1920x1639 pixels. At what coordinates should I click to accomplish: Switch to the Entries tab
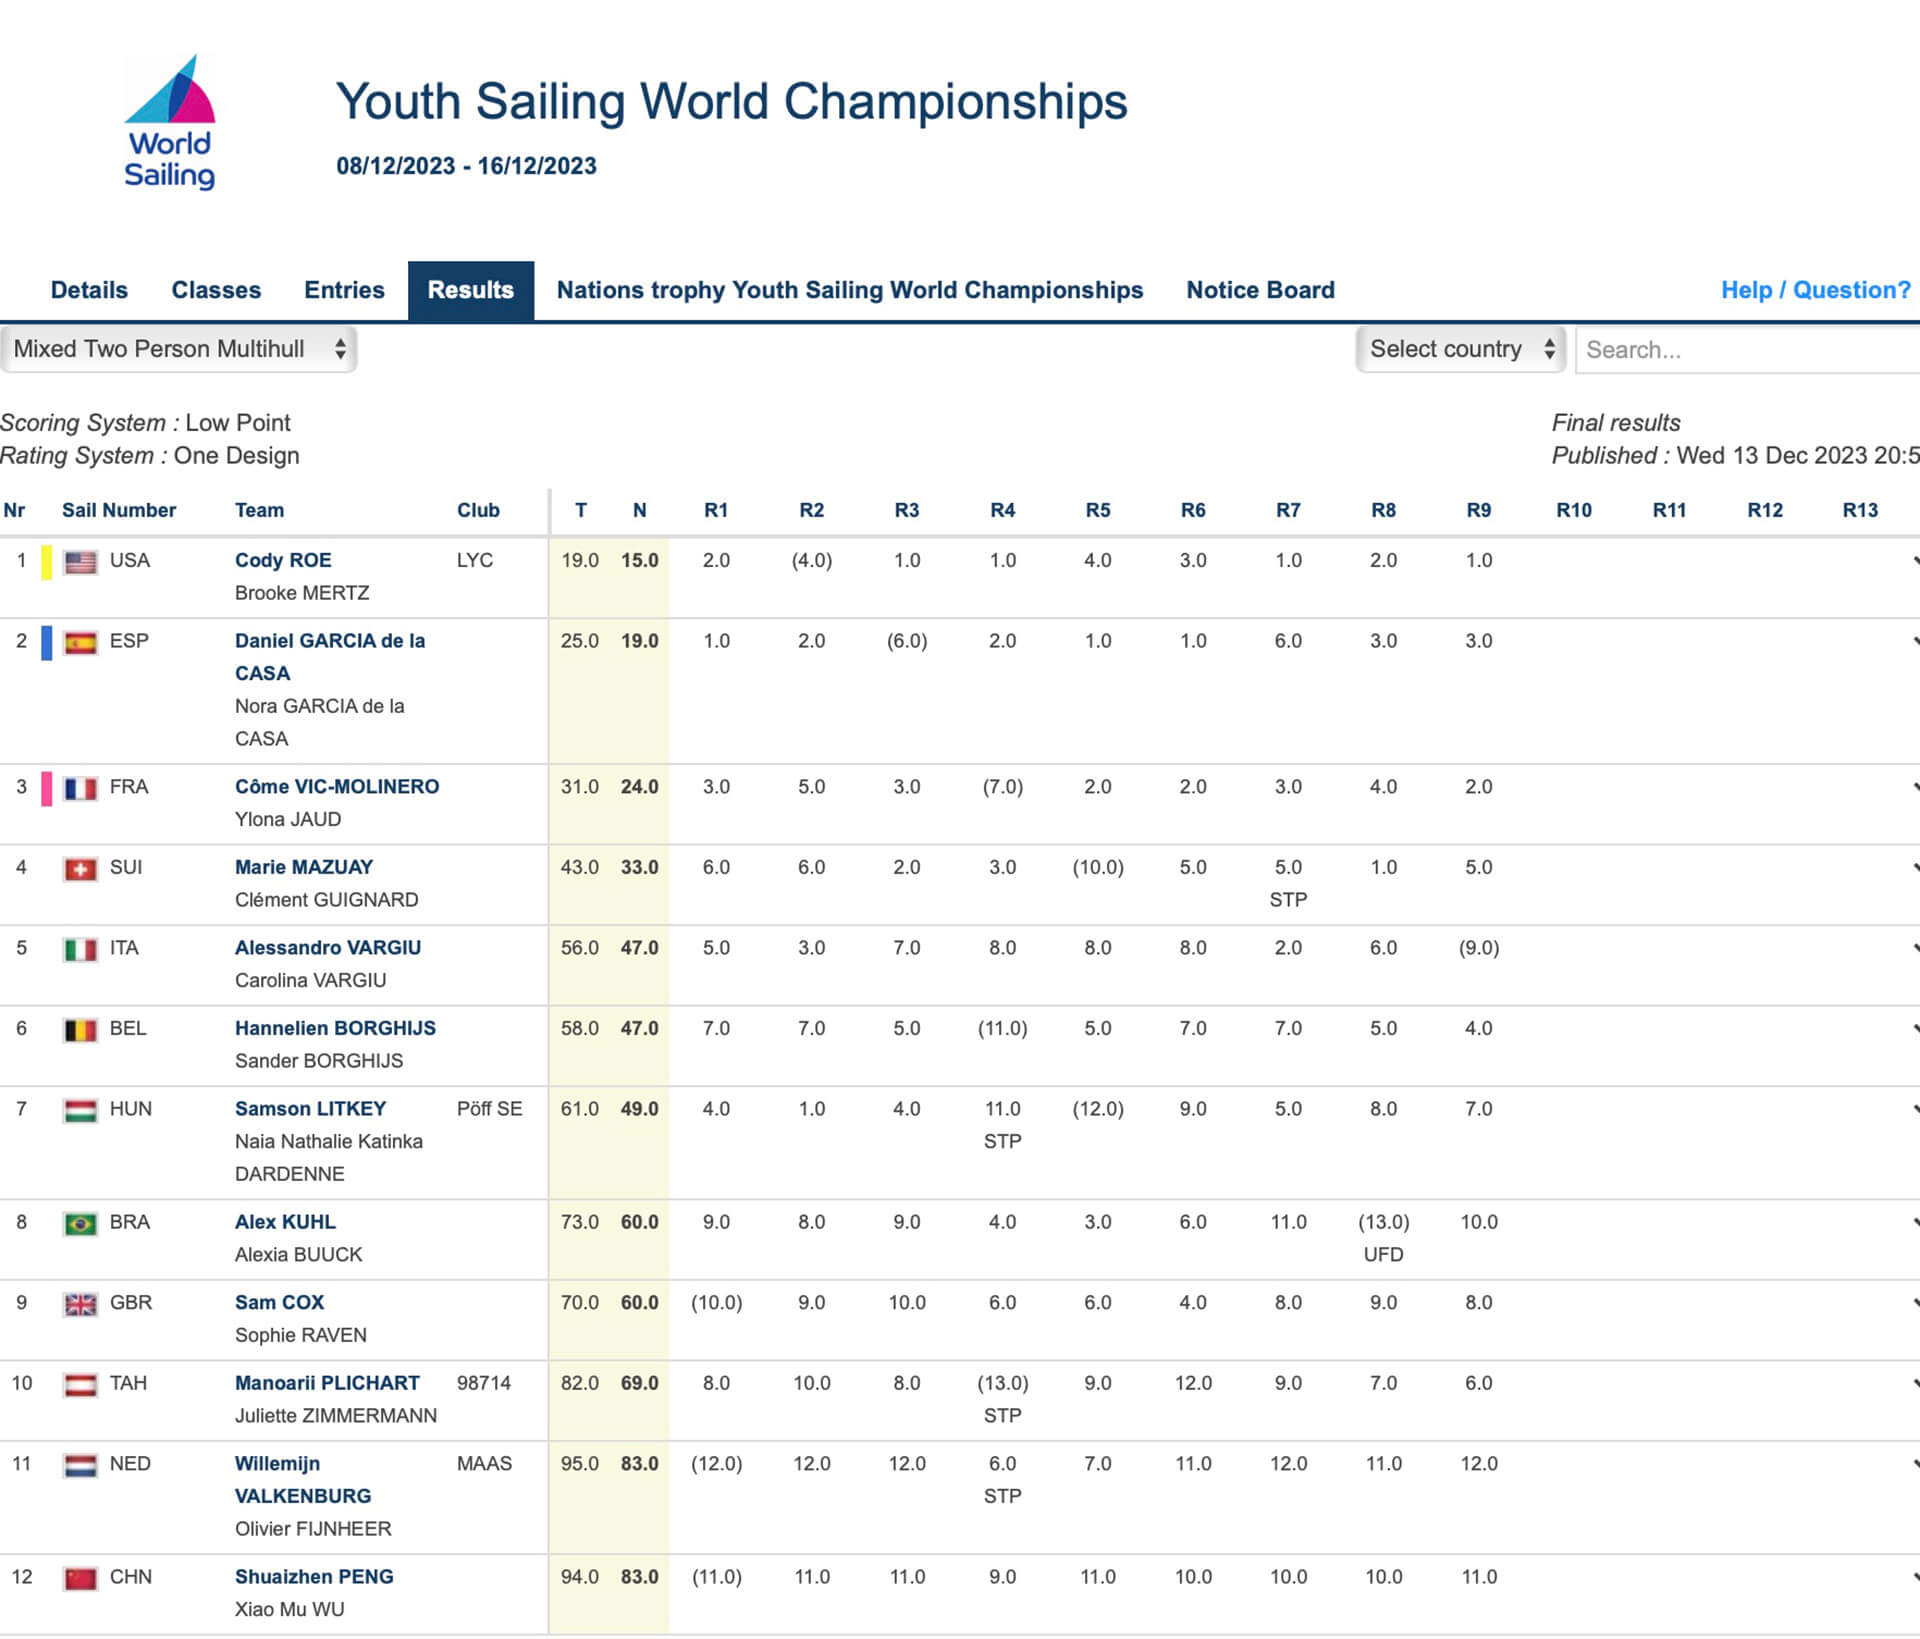[344, 290]
